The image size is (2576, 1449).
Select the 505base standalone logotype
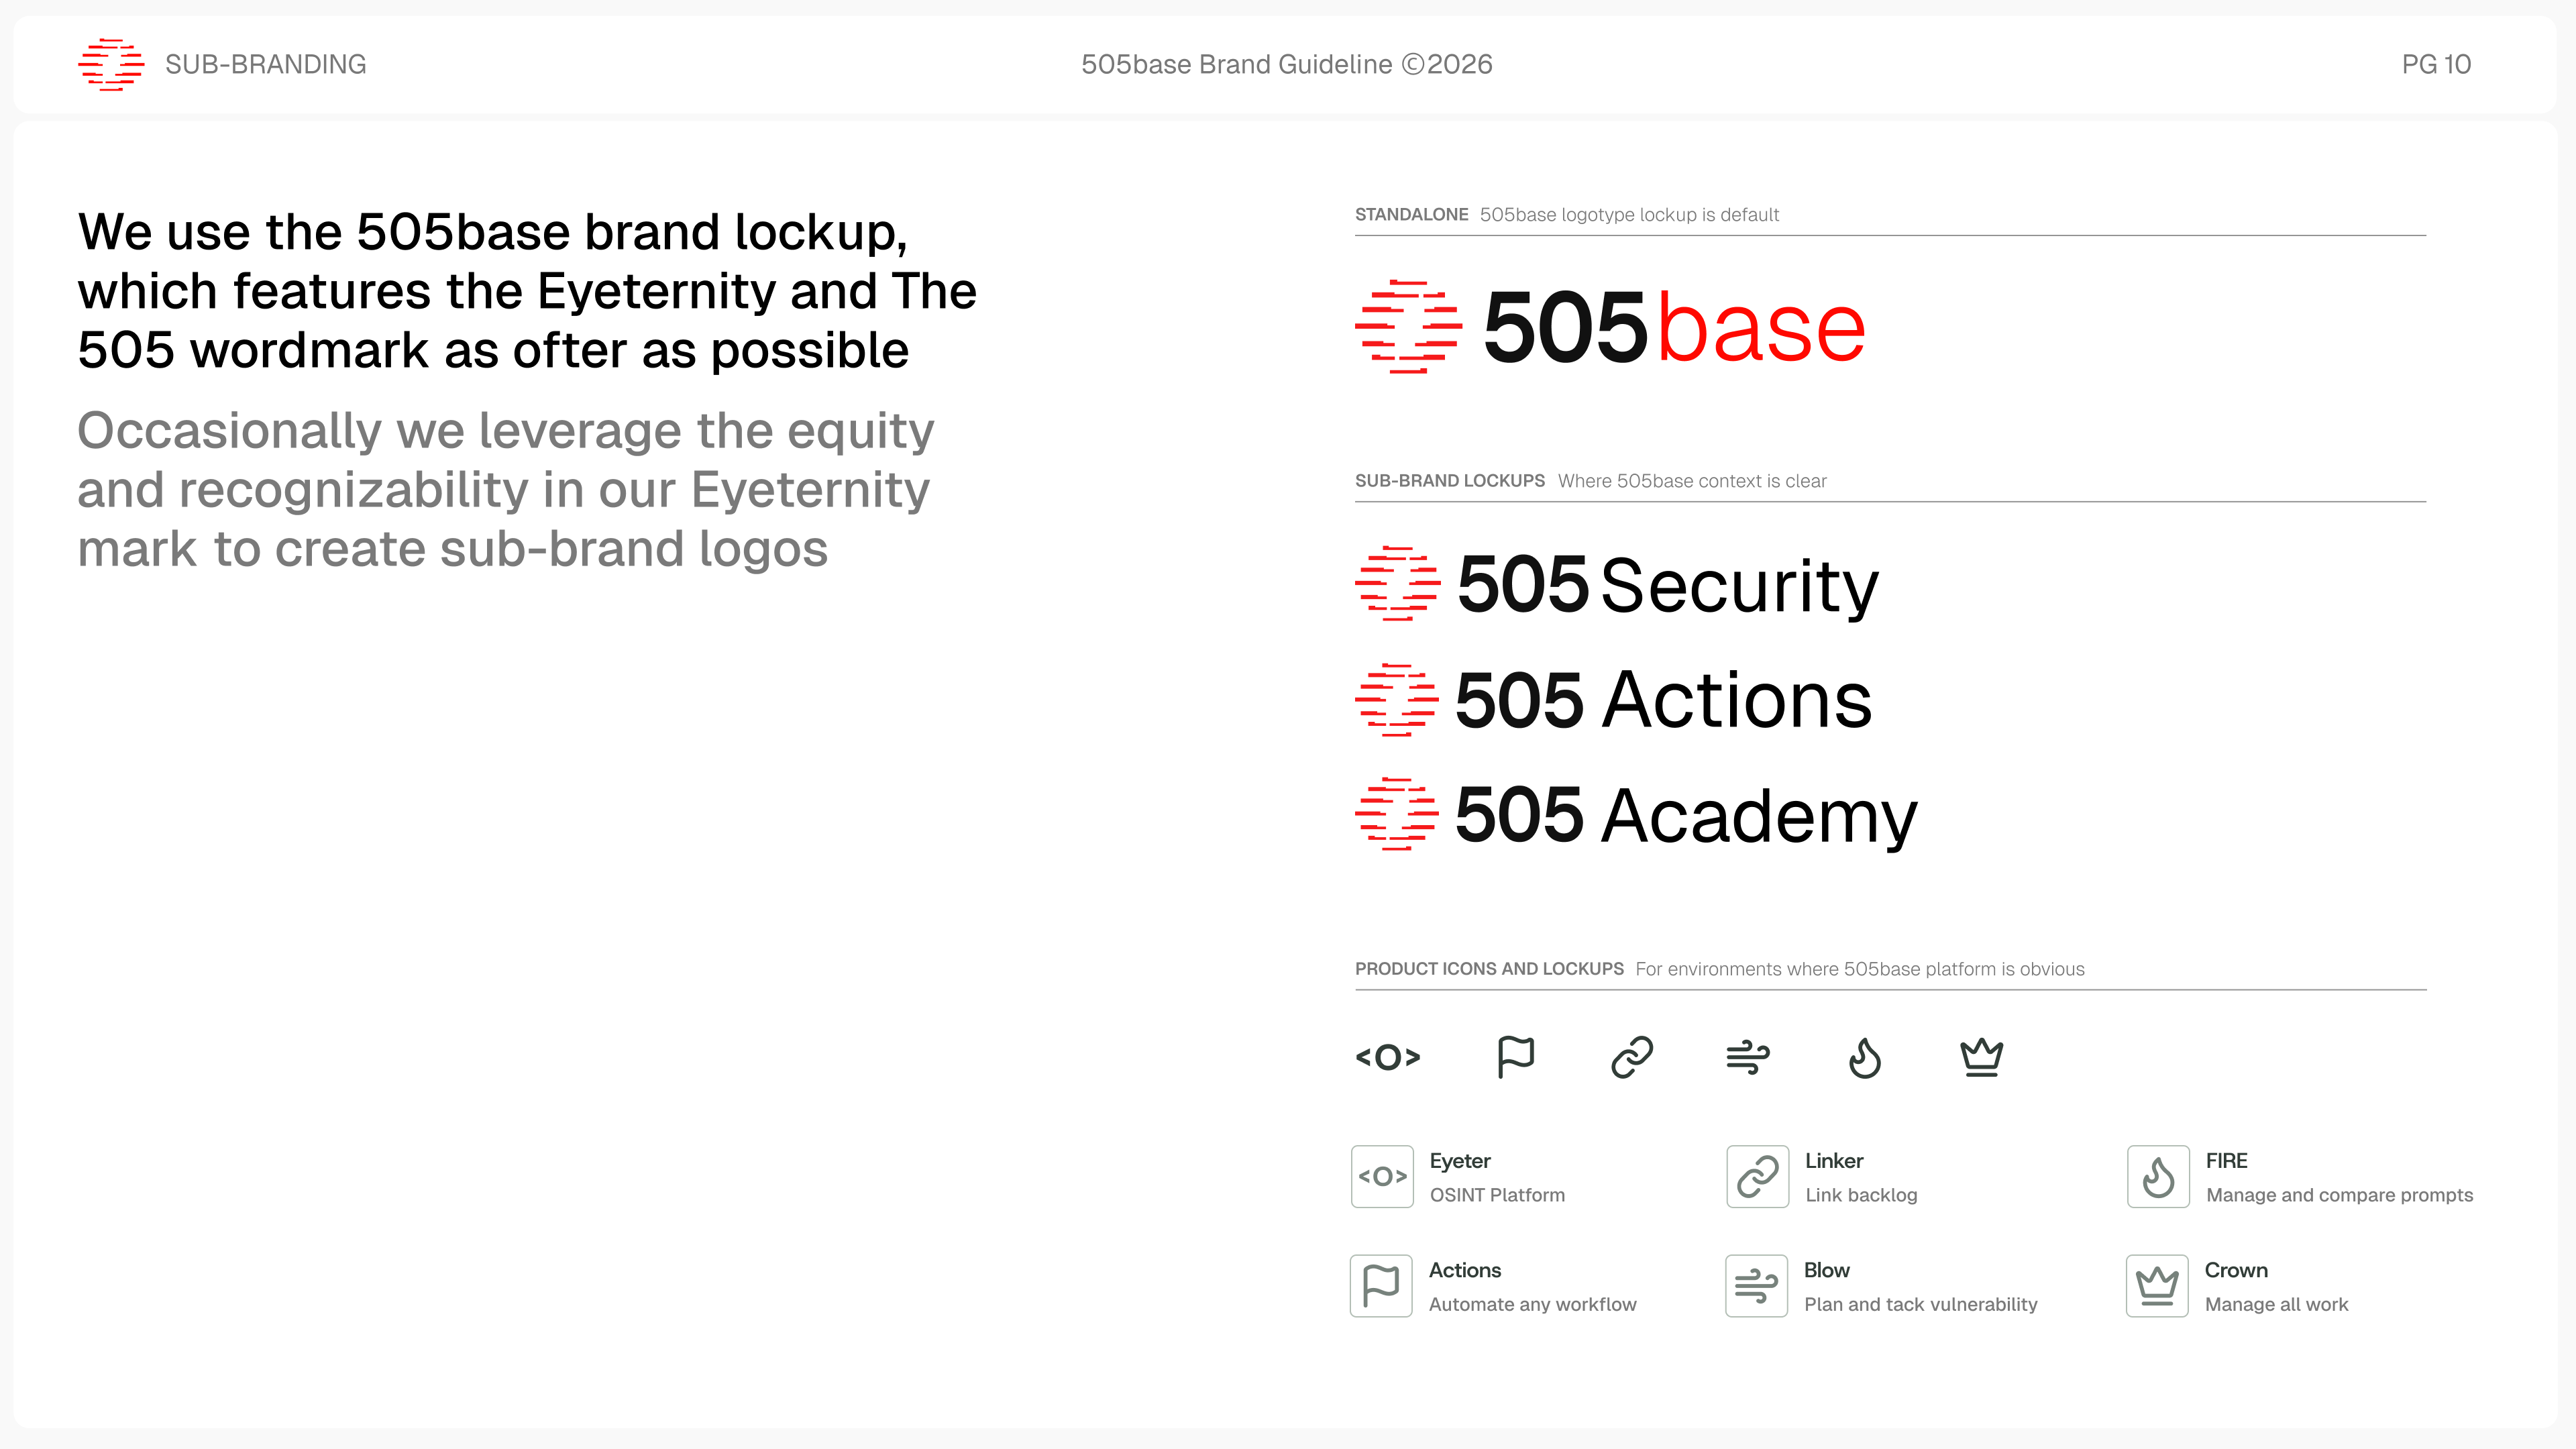pyautogui.click(x=1611, y=327)
